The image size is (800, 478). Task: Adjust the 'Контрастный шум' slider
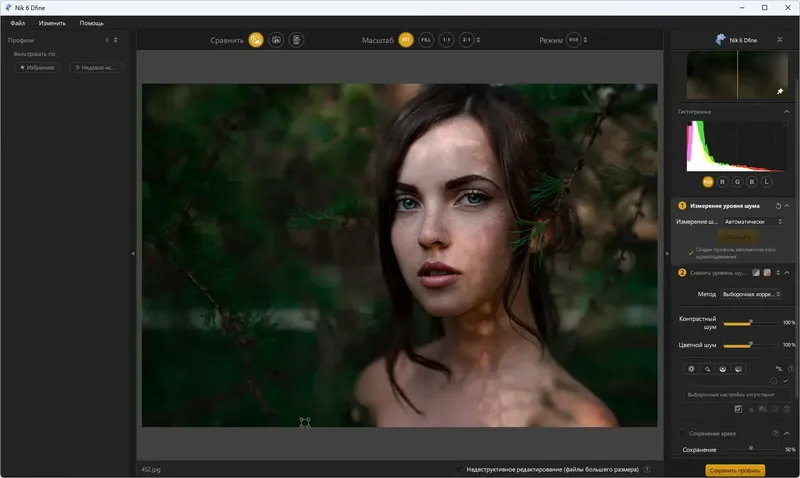click(750, 323)
